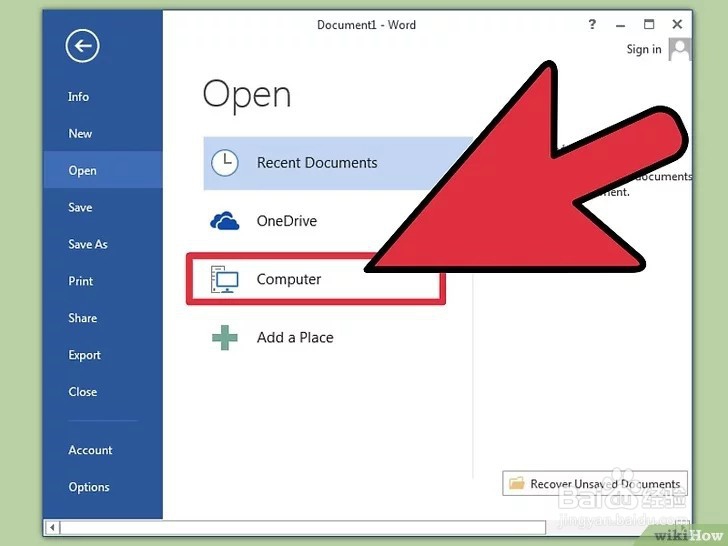Click the user avatar icon beside Sign in
Viewport: 728px width, 546px height.
680,49
